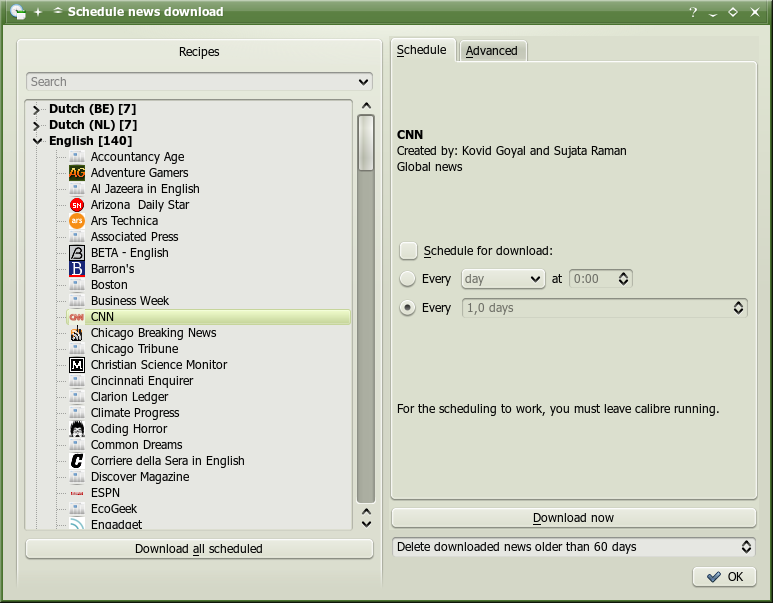Click the Accountancy Age recipe icon
Screen dimensions: 773x603
pos(77,157)
